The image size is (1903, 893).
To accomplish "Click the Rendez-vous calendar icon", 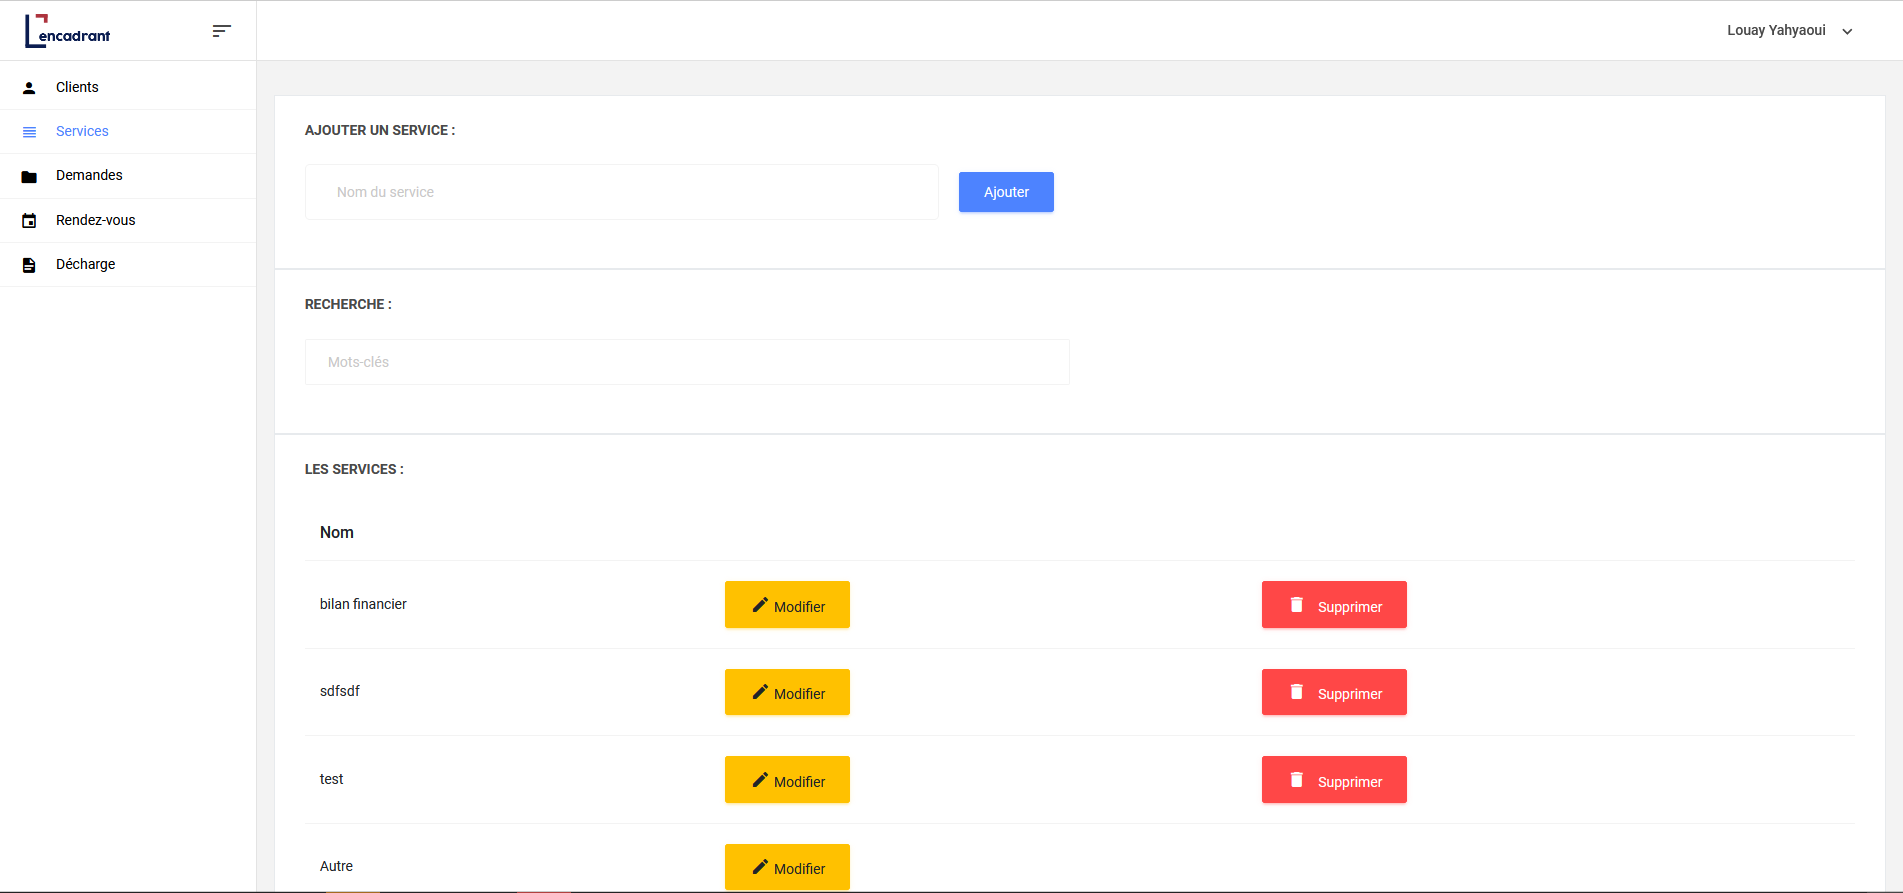I will pos(29,221).
